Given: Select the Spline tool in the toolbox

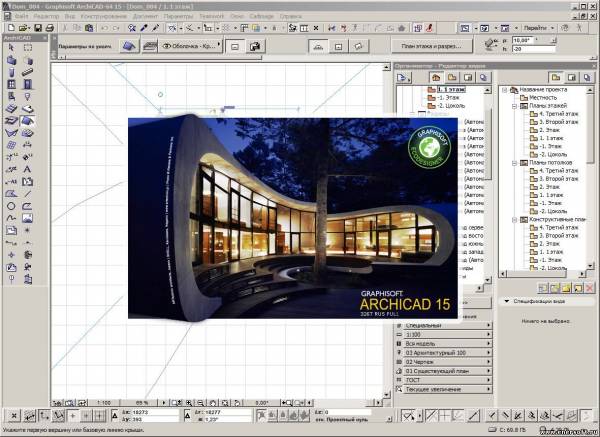Looking at the screenshot, I should coord(11,218).
